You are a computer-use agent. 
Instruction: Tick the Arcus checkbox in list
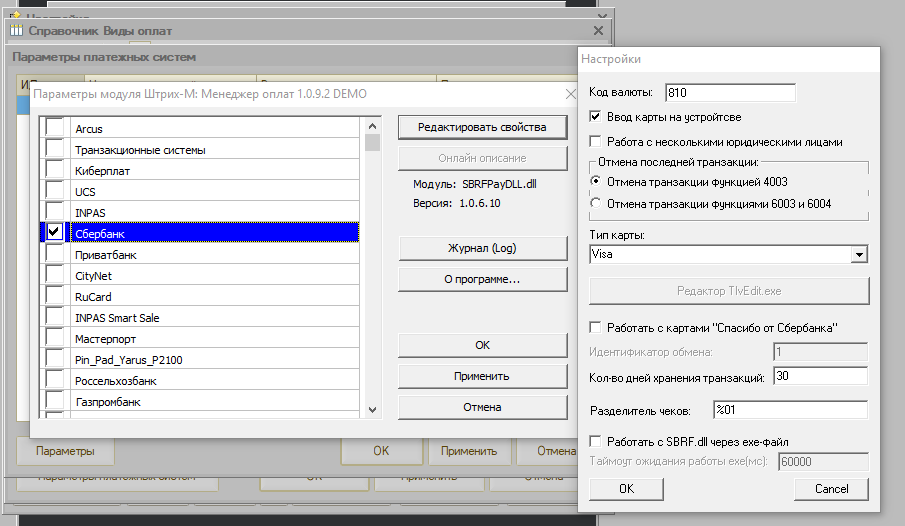[x=54, y=128]
